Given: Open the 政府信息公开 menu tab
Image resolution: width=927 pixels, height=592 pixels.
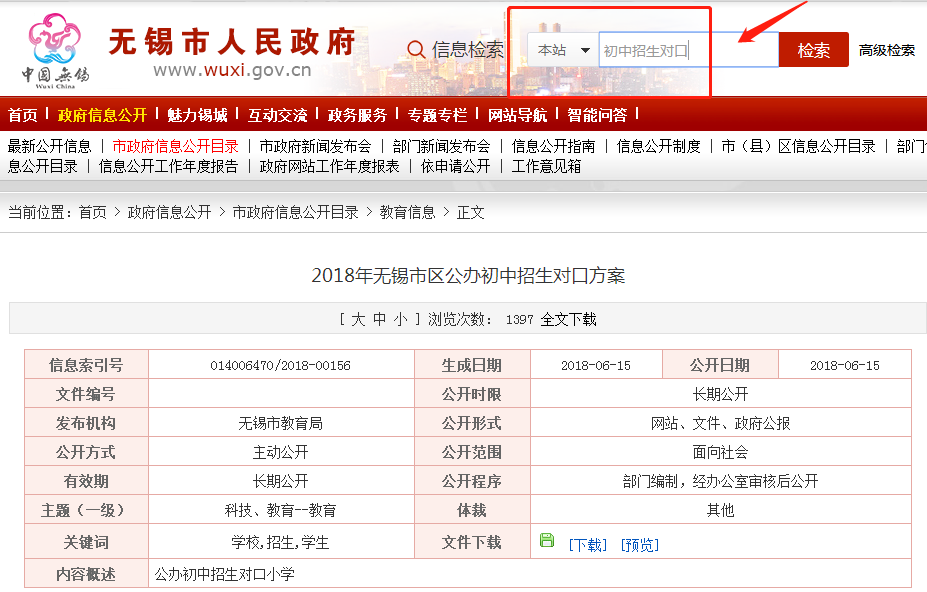Looking at the screenshot, I should (x=102, y=115).
